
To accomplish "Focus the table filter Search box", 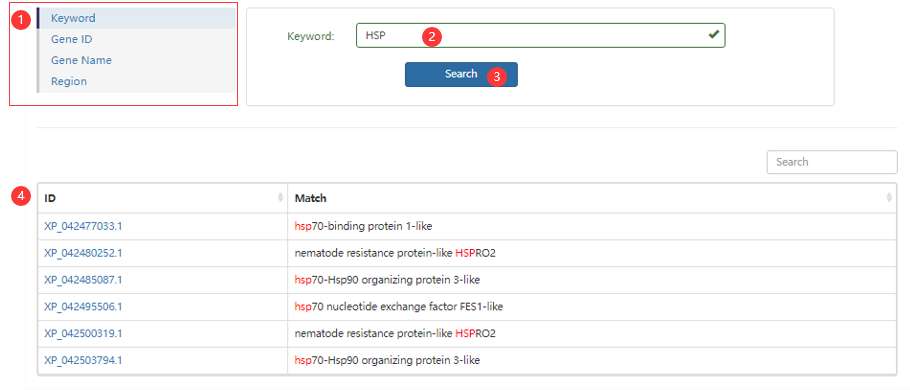I will pyautogui.click(x=832, y=162).
